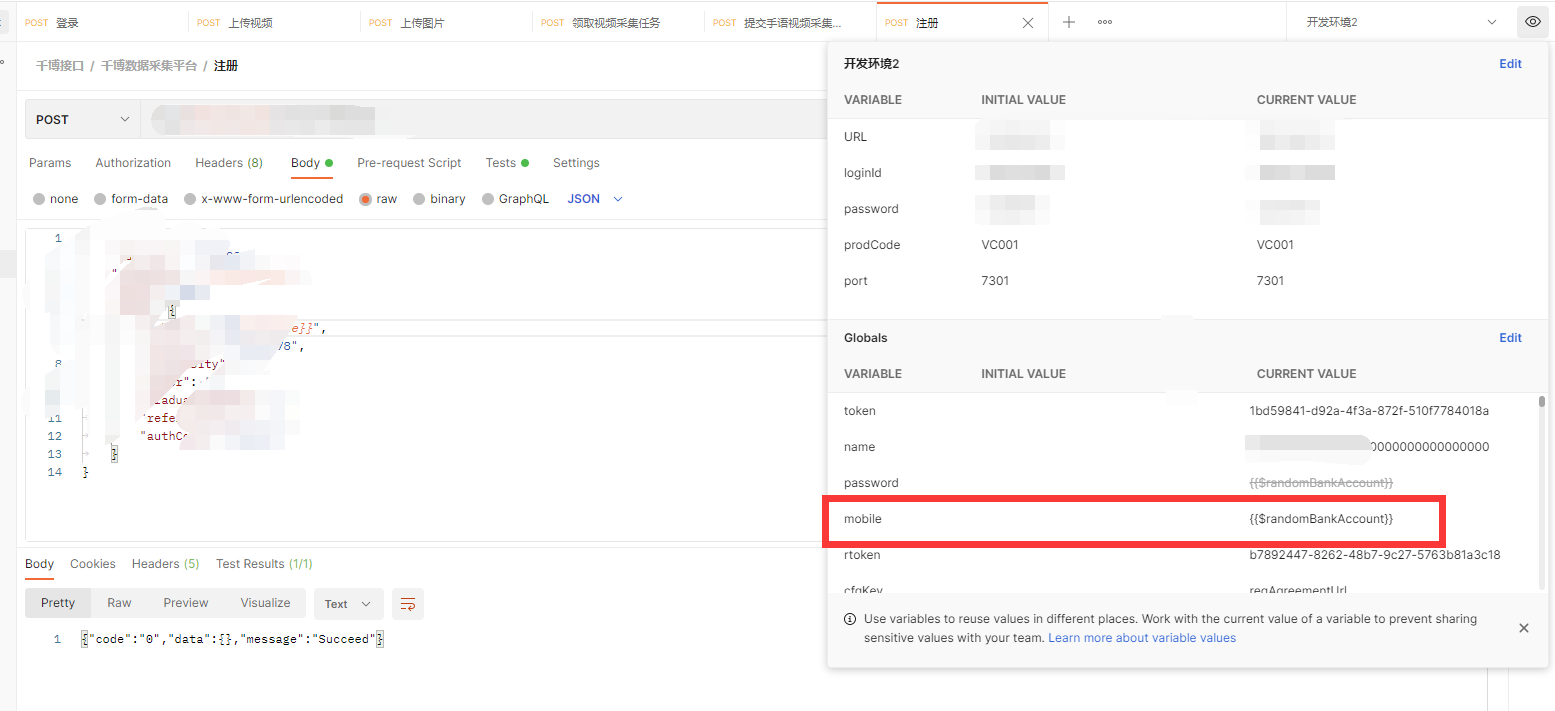1555x711 pixels.
Task: Toggle line wrapping in the response viewer
Action: click(x=407, y=604)
